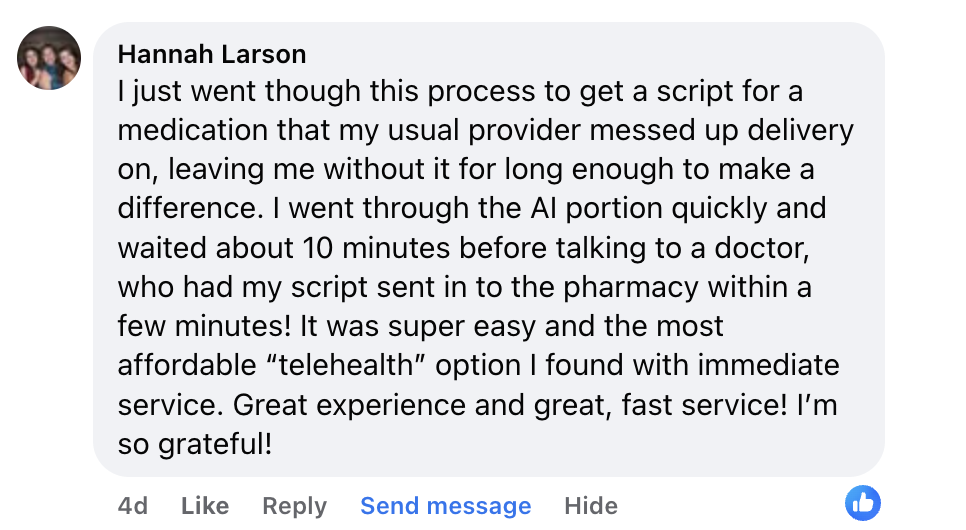The image size is (966, 530).
Task: Click the commenter's round avatar image
Action: point(49,58)
